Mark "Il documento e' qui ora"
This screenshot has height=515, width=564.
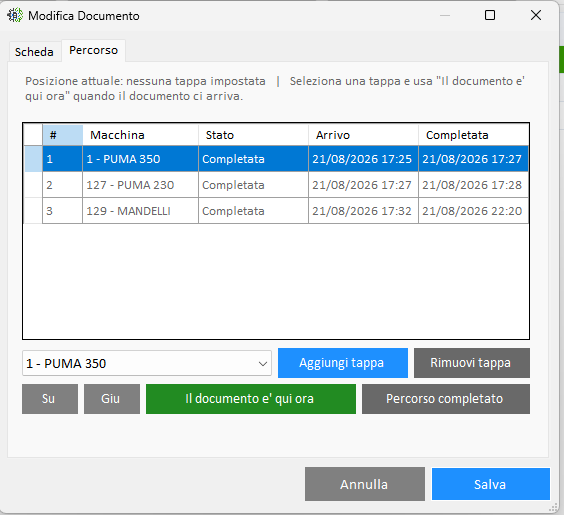click(x=251, y=399)
